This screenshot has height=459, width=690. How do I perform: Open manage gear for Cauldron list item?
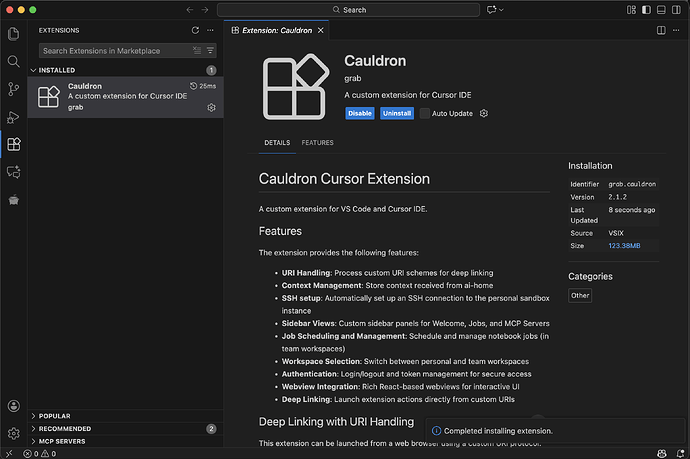[211, 107]
